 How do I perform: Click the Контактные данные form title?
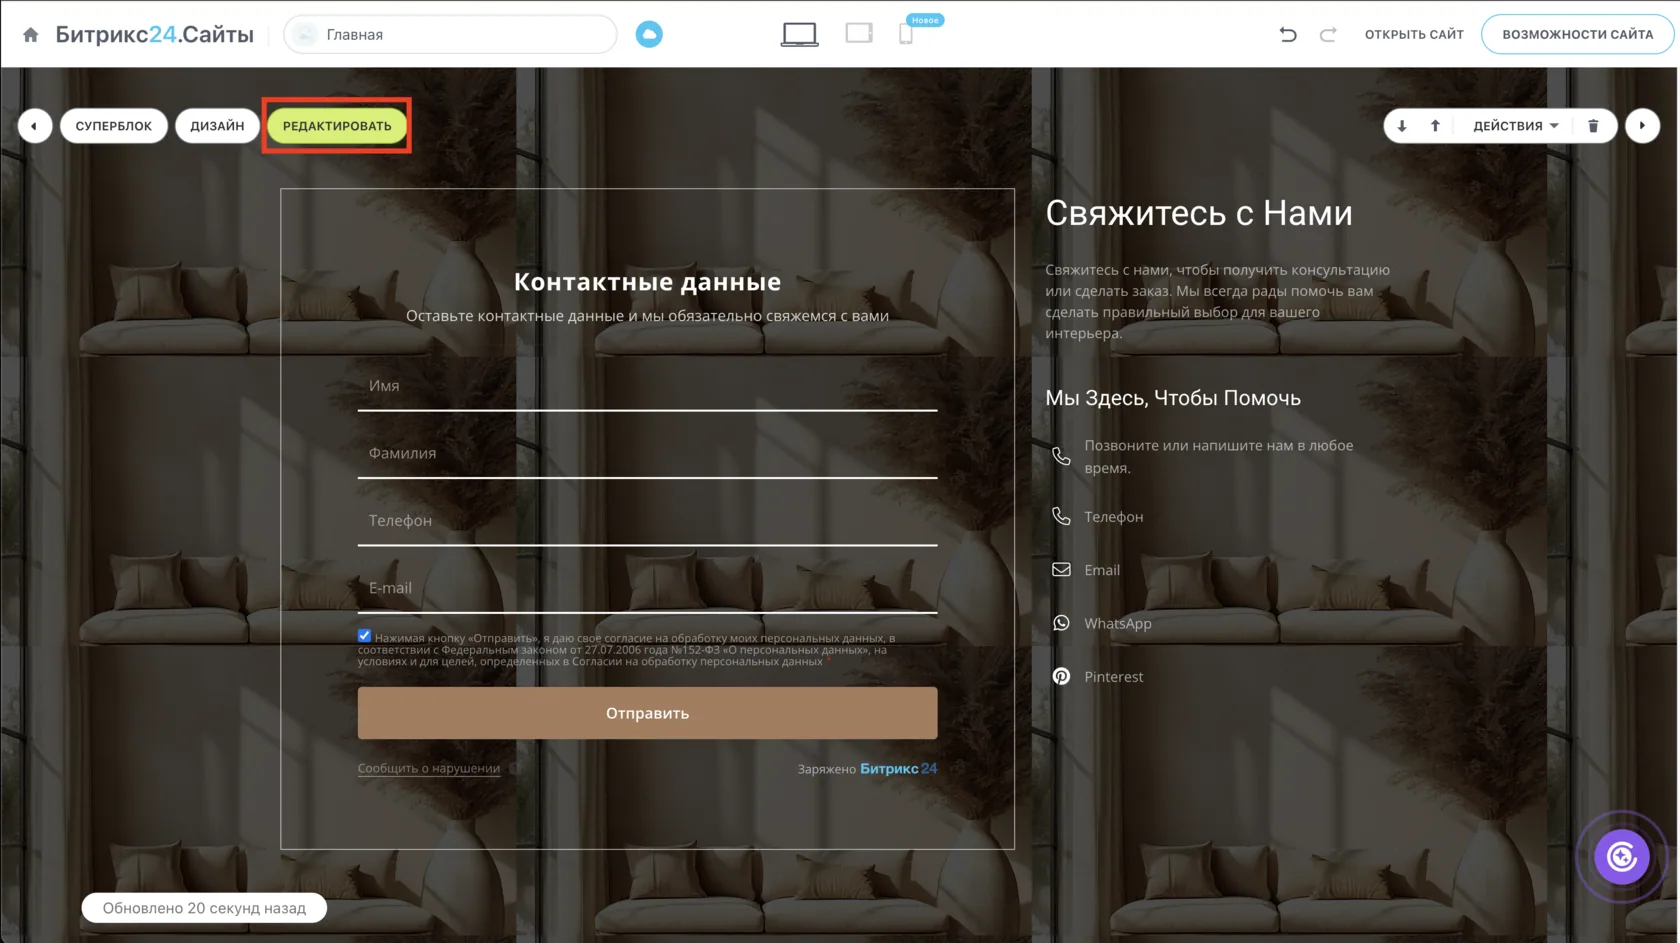[647, 282]
